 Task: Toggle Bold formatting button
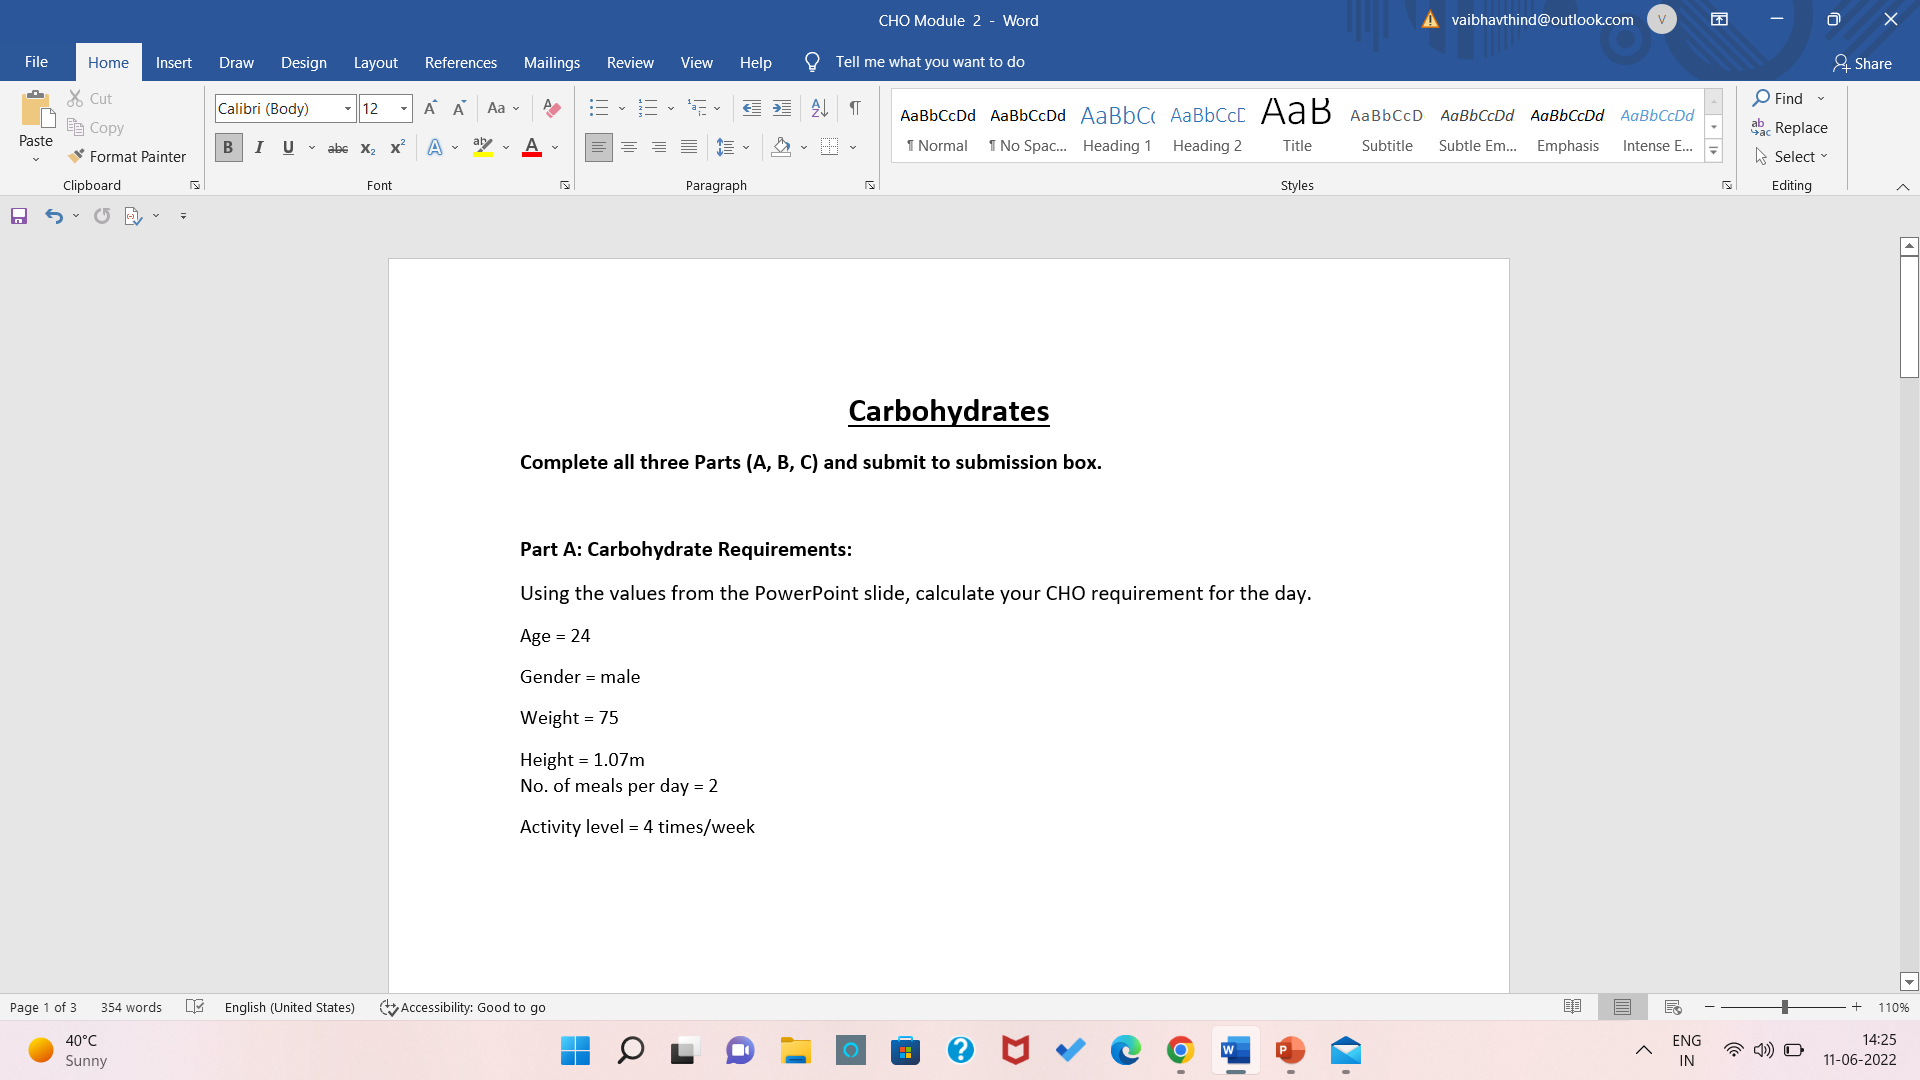click(228, 148)
